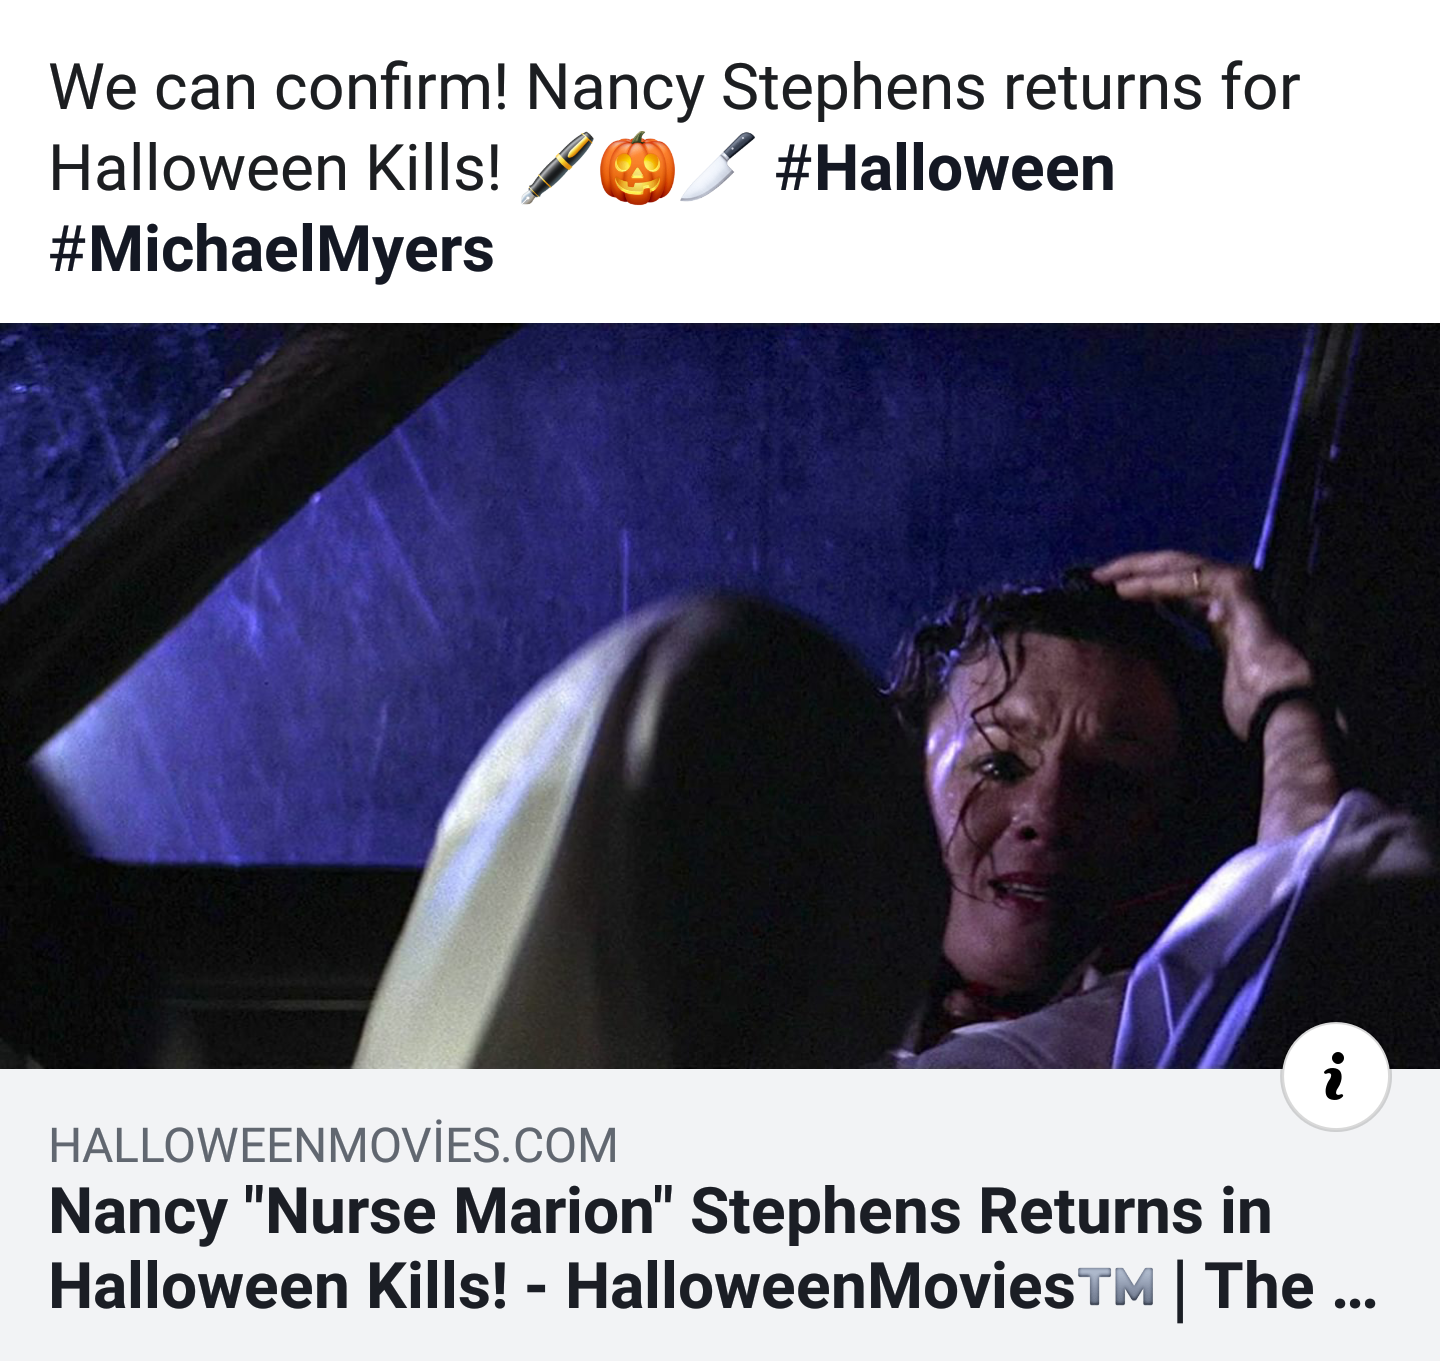Click the kitchen knife emoji
1440x1361 pixels.
pos(717,167)
